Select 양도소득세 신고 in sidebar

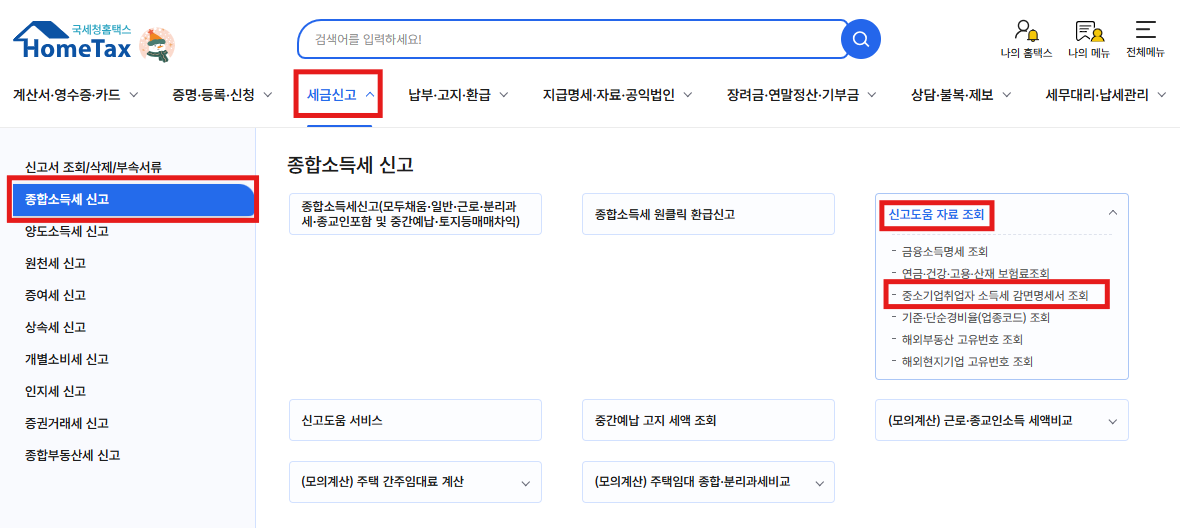click(x=67, y=231)
